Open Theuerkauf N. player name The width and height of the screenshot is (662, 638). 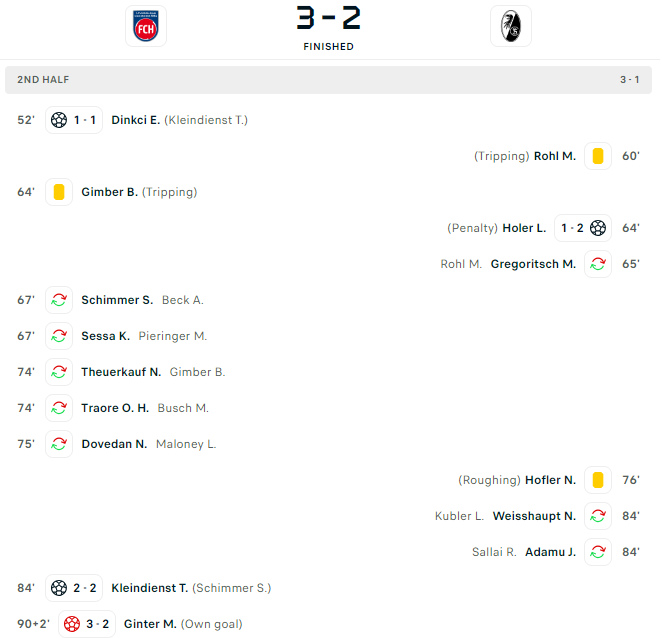click(121, 372)
